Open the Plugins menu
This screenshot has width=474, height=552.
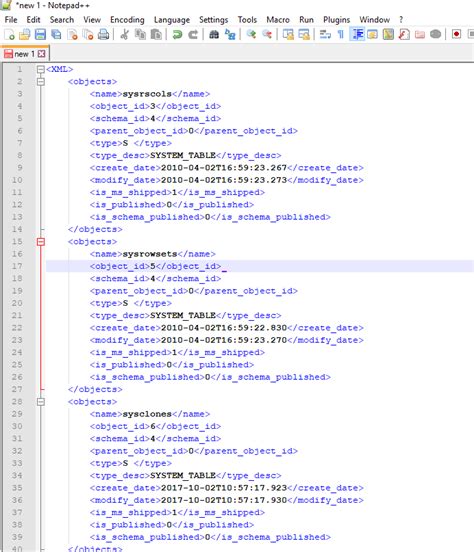(x=336, y=20)
